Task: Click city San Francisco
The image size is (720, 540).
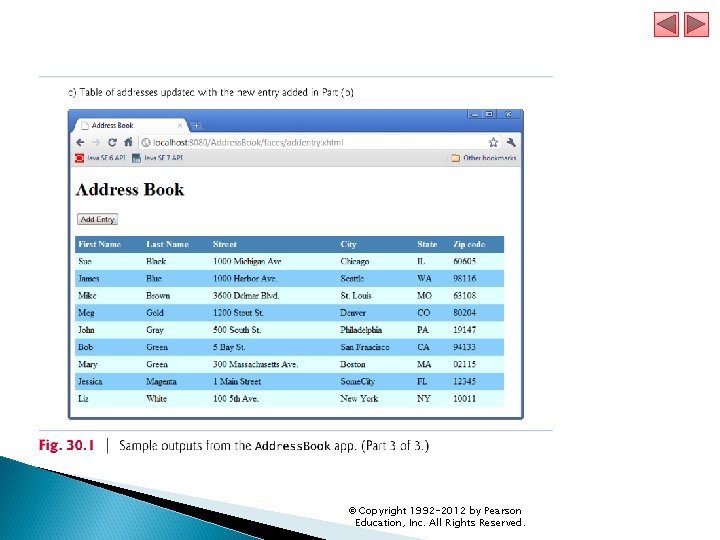Action: [365, 347]
